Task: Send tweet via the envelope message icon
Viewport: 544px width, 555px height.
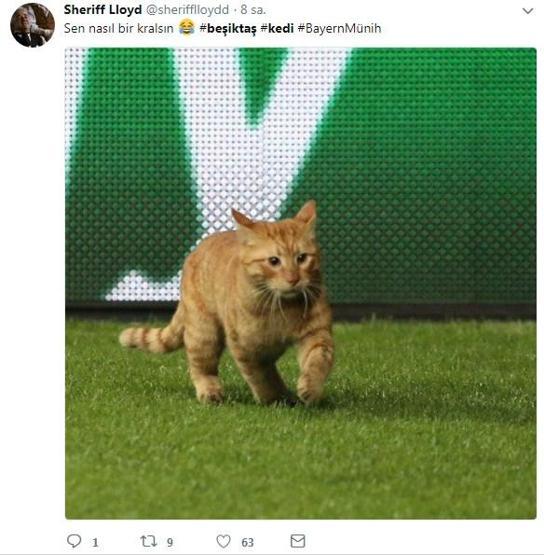Action: (x=298, y=541)
